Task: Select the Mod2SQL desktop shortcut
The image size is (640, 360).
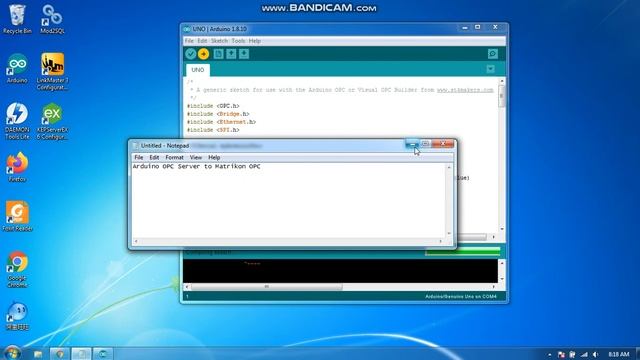Action: (x=52, y=19)
